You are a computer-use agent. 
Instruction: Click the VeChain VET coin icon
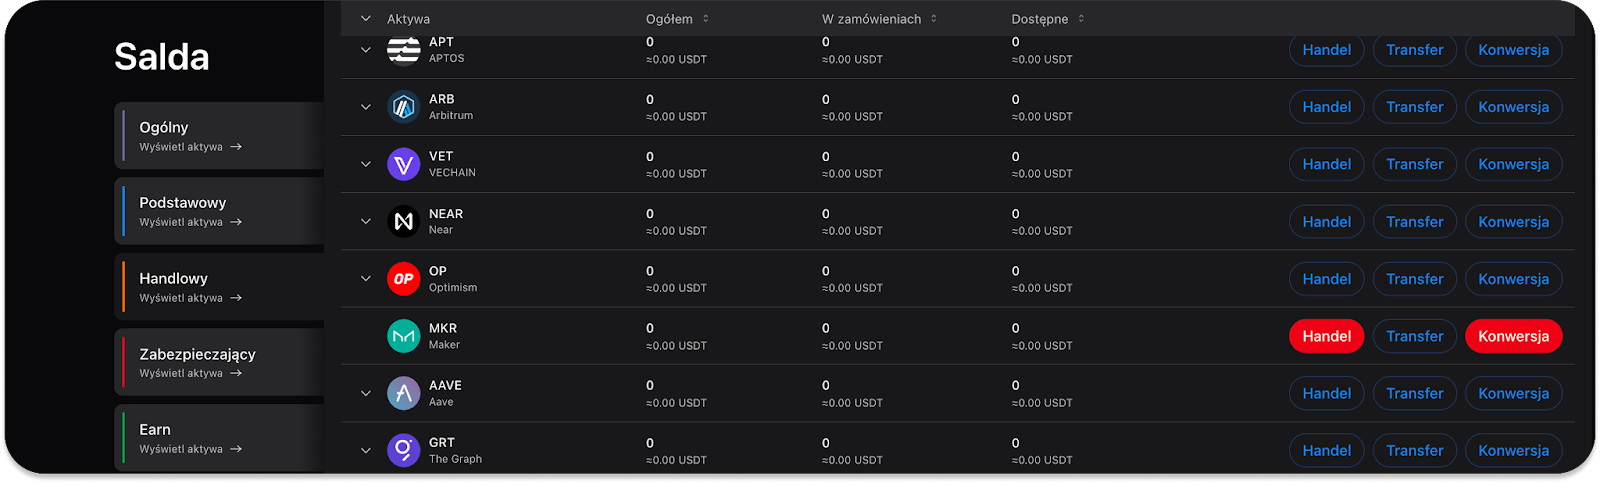click(403, 164)
